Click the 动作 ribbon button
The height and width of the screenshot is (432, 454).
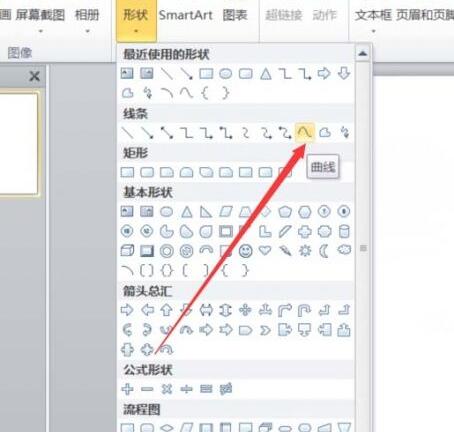325,15
